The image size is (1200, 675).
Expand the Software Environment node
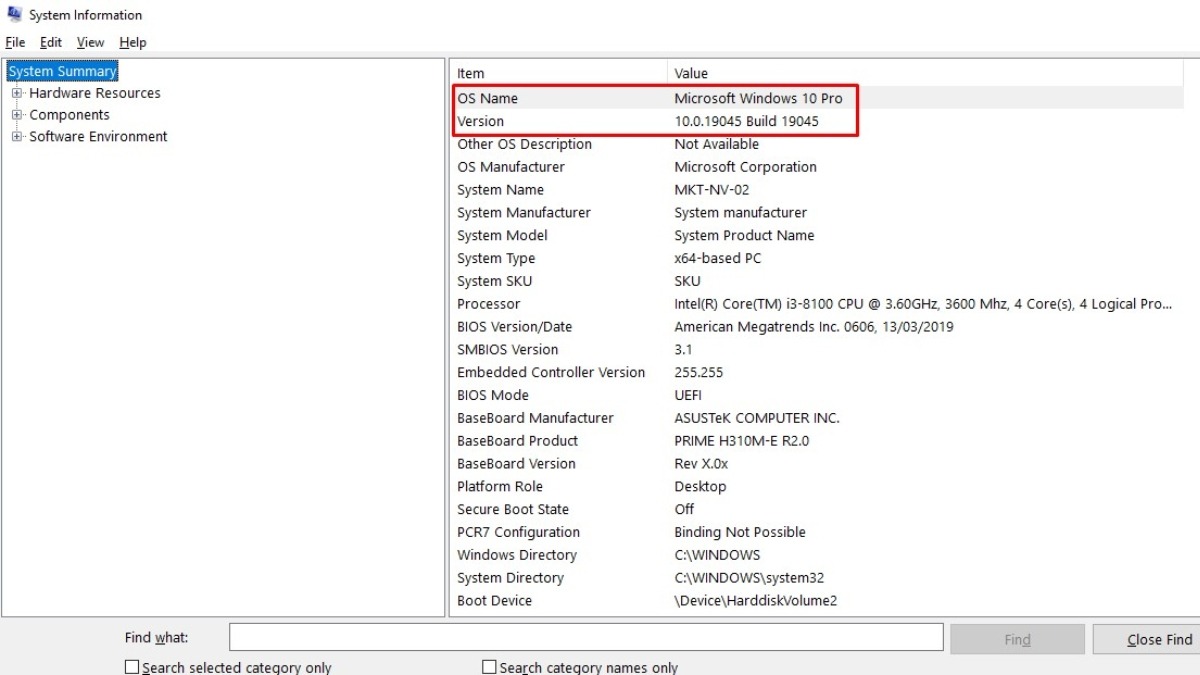click(17, 137)
